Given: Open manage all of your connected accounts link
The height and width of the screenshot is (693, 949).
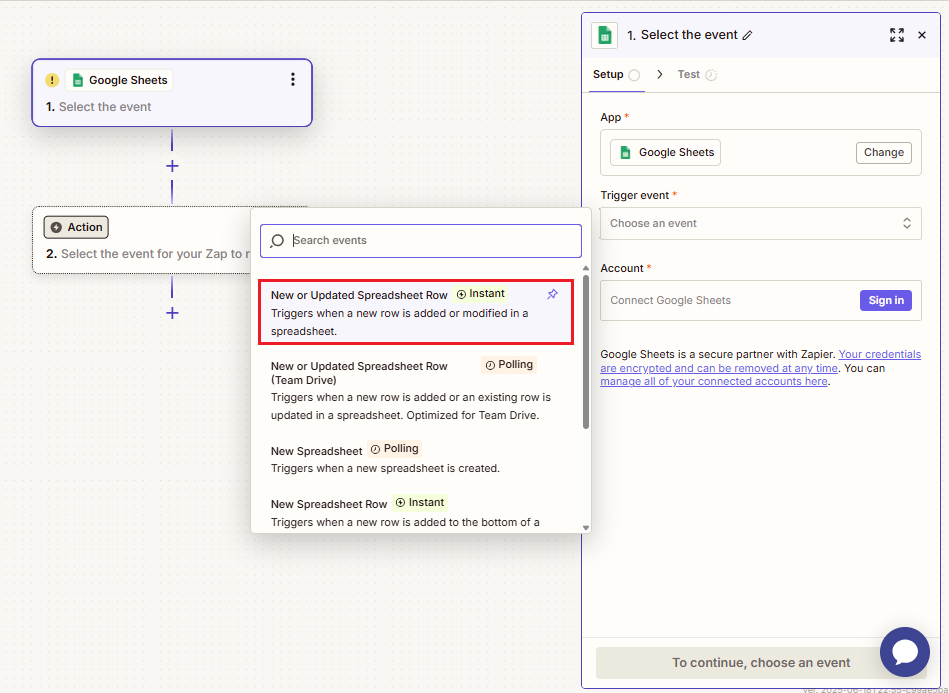Looking at the screenshot, I should 714,381.
